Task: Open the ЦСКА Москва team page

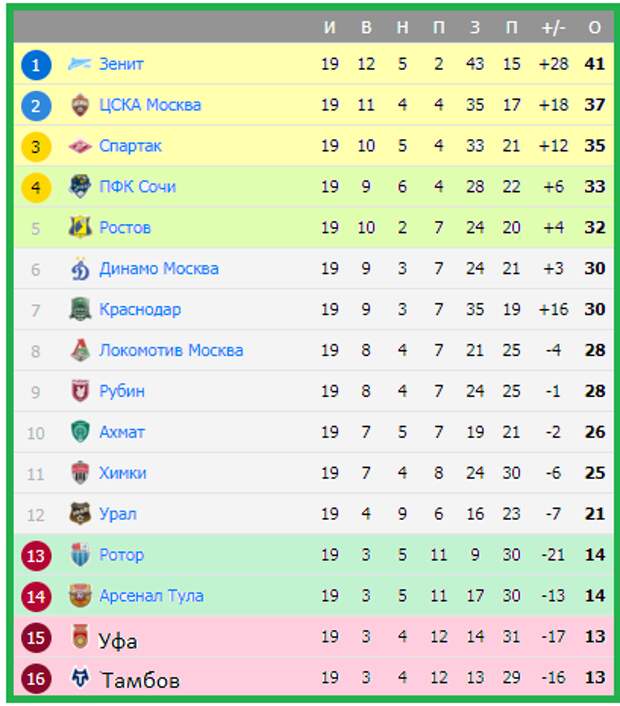Action: (150, 105)
